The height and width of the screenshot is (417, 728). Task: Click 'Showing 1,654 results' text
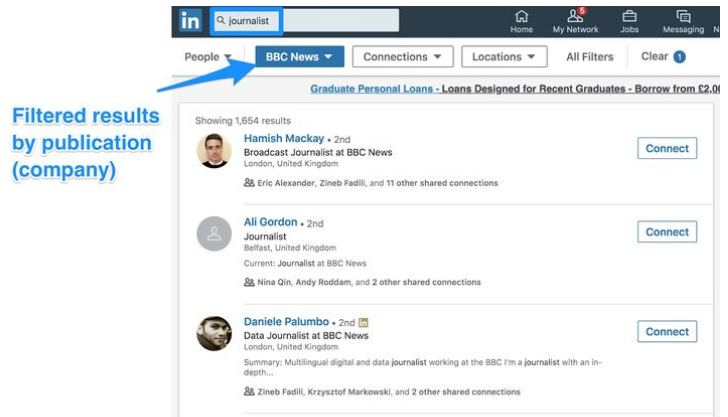pyautogui.click(x=243, y=121)
